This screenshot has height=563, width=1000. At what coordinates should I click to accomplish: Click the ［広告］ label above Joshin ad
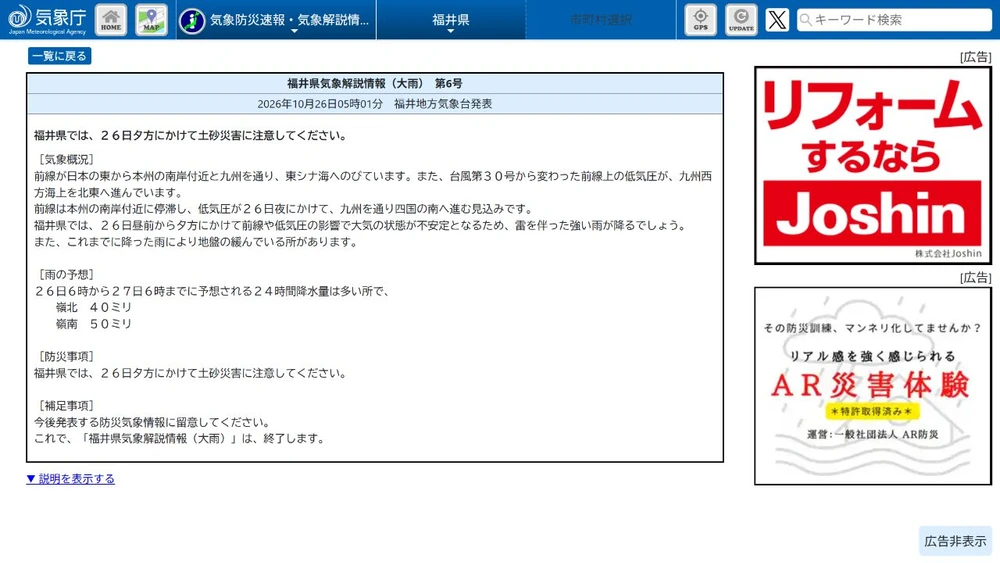[x=976, y=57]
